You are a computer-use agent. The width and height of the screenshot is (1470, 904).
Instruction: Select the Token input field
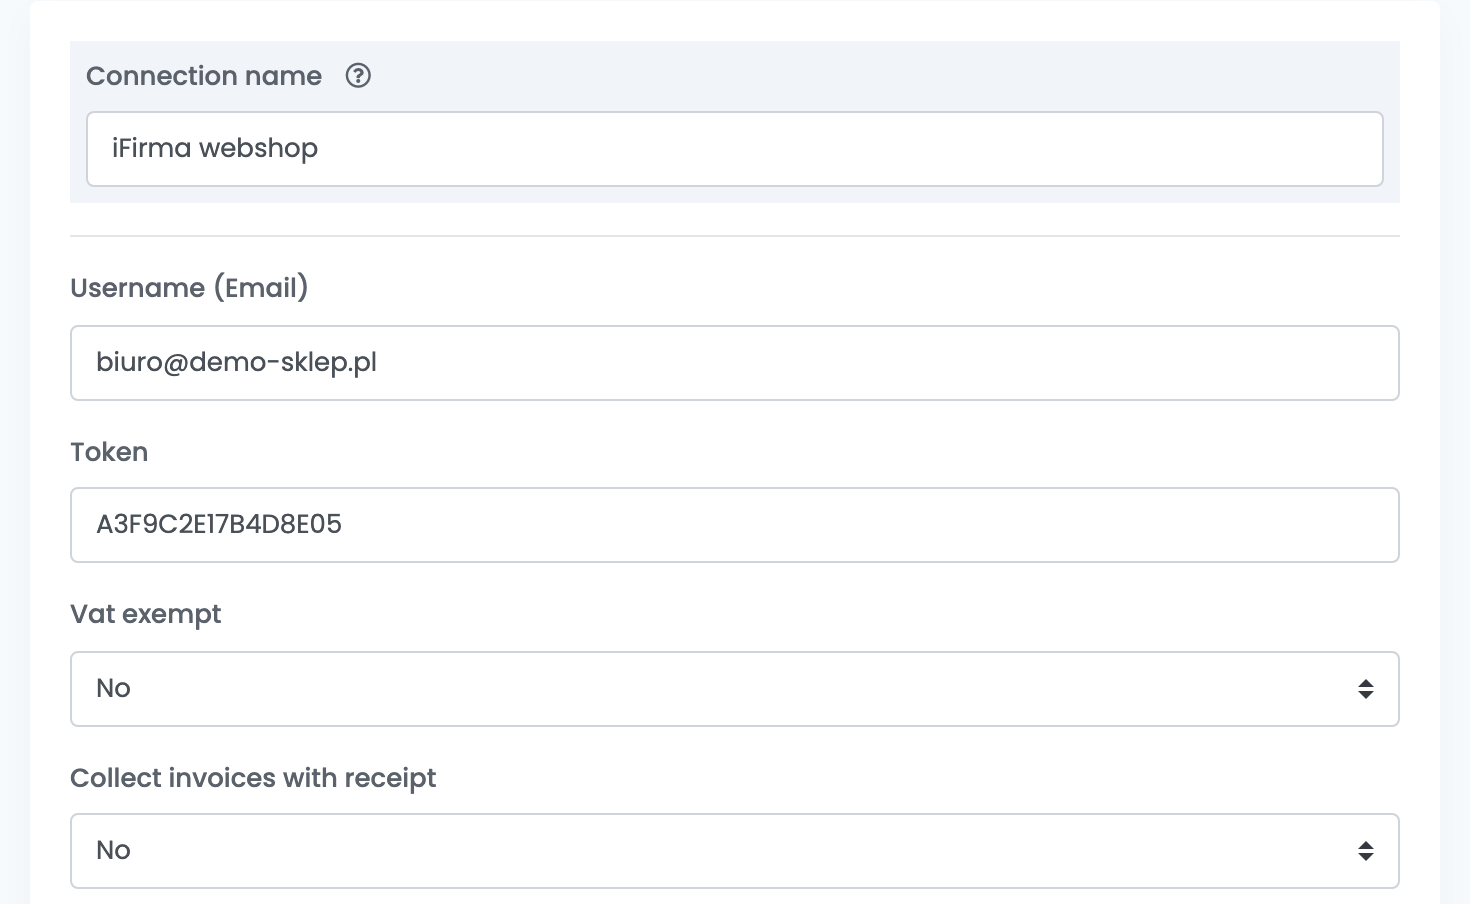click(x=735, y=525)
